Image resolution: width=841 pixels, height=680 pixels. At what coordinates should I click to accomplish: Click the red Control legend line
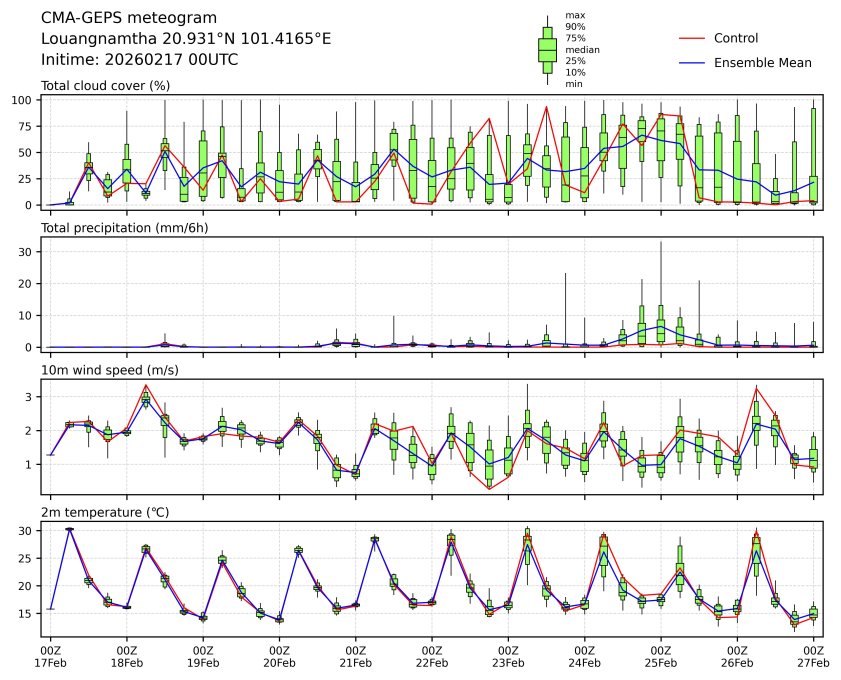pos(692,38)
